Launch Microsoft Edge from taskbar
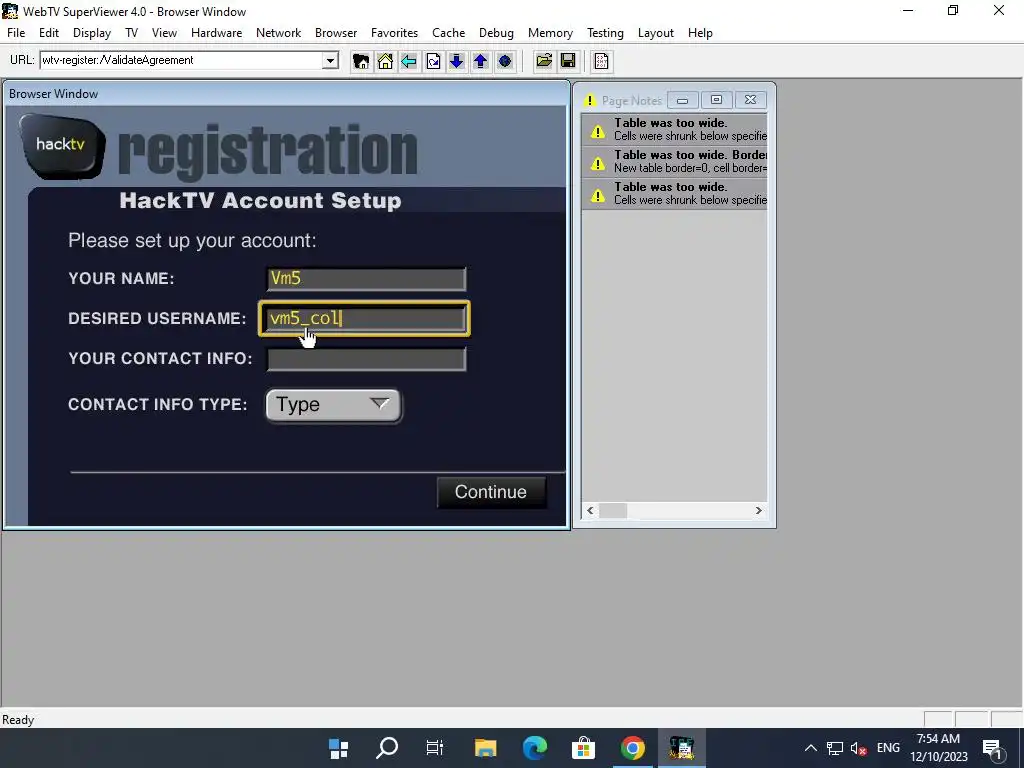Screen dimensions: 1024x768 point(534,748)
